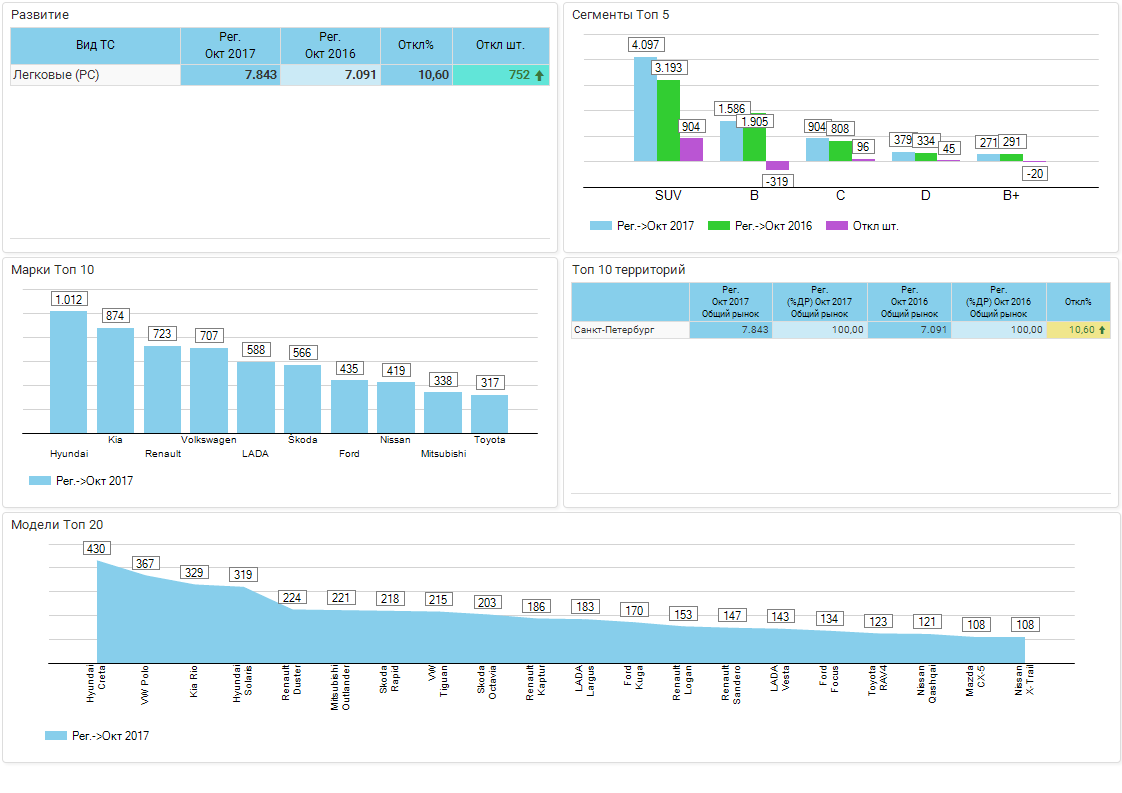Select the blue SUV bar showing 4.097
The height and width of the screenshot is (793, 1122).
coord(645,109)
